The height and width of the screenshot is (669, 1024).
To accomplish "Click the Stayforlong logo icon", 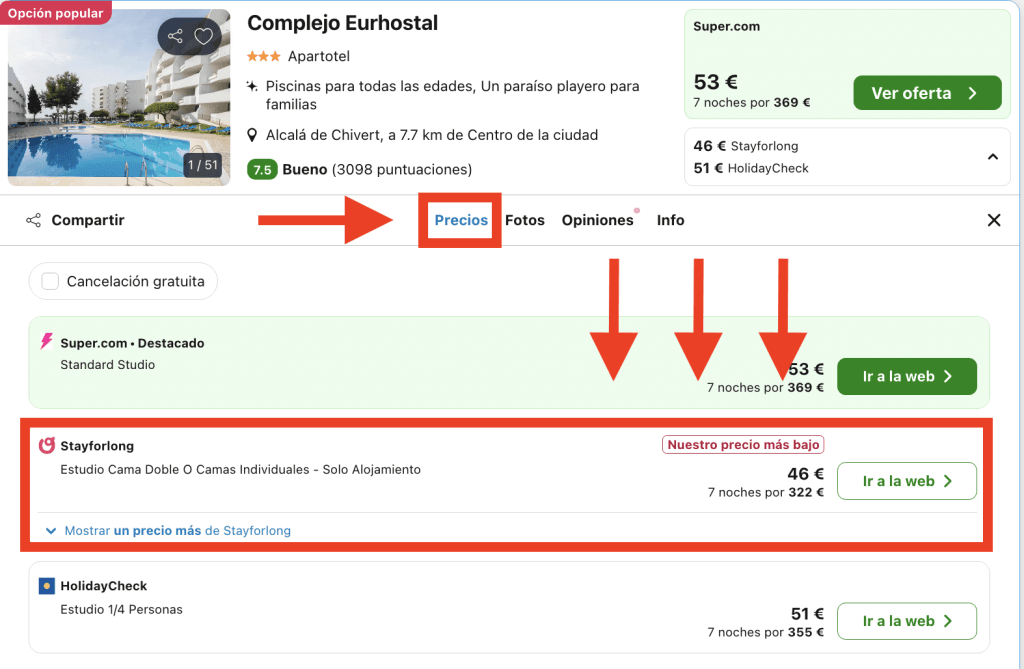I will pyautogui.click(x=46, y=446).
